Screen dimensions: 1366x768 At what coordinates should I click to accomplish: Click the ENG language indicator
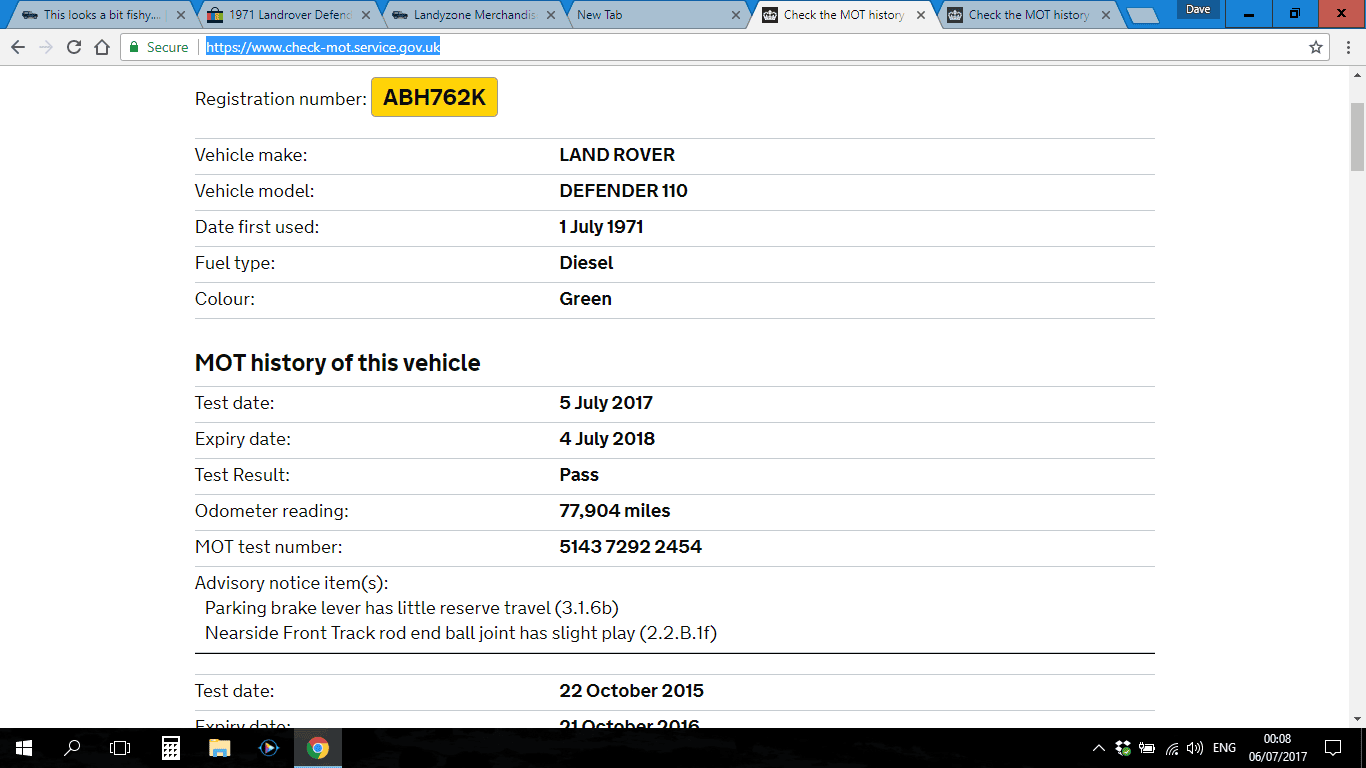point(1224,748)
